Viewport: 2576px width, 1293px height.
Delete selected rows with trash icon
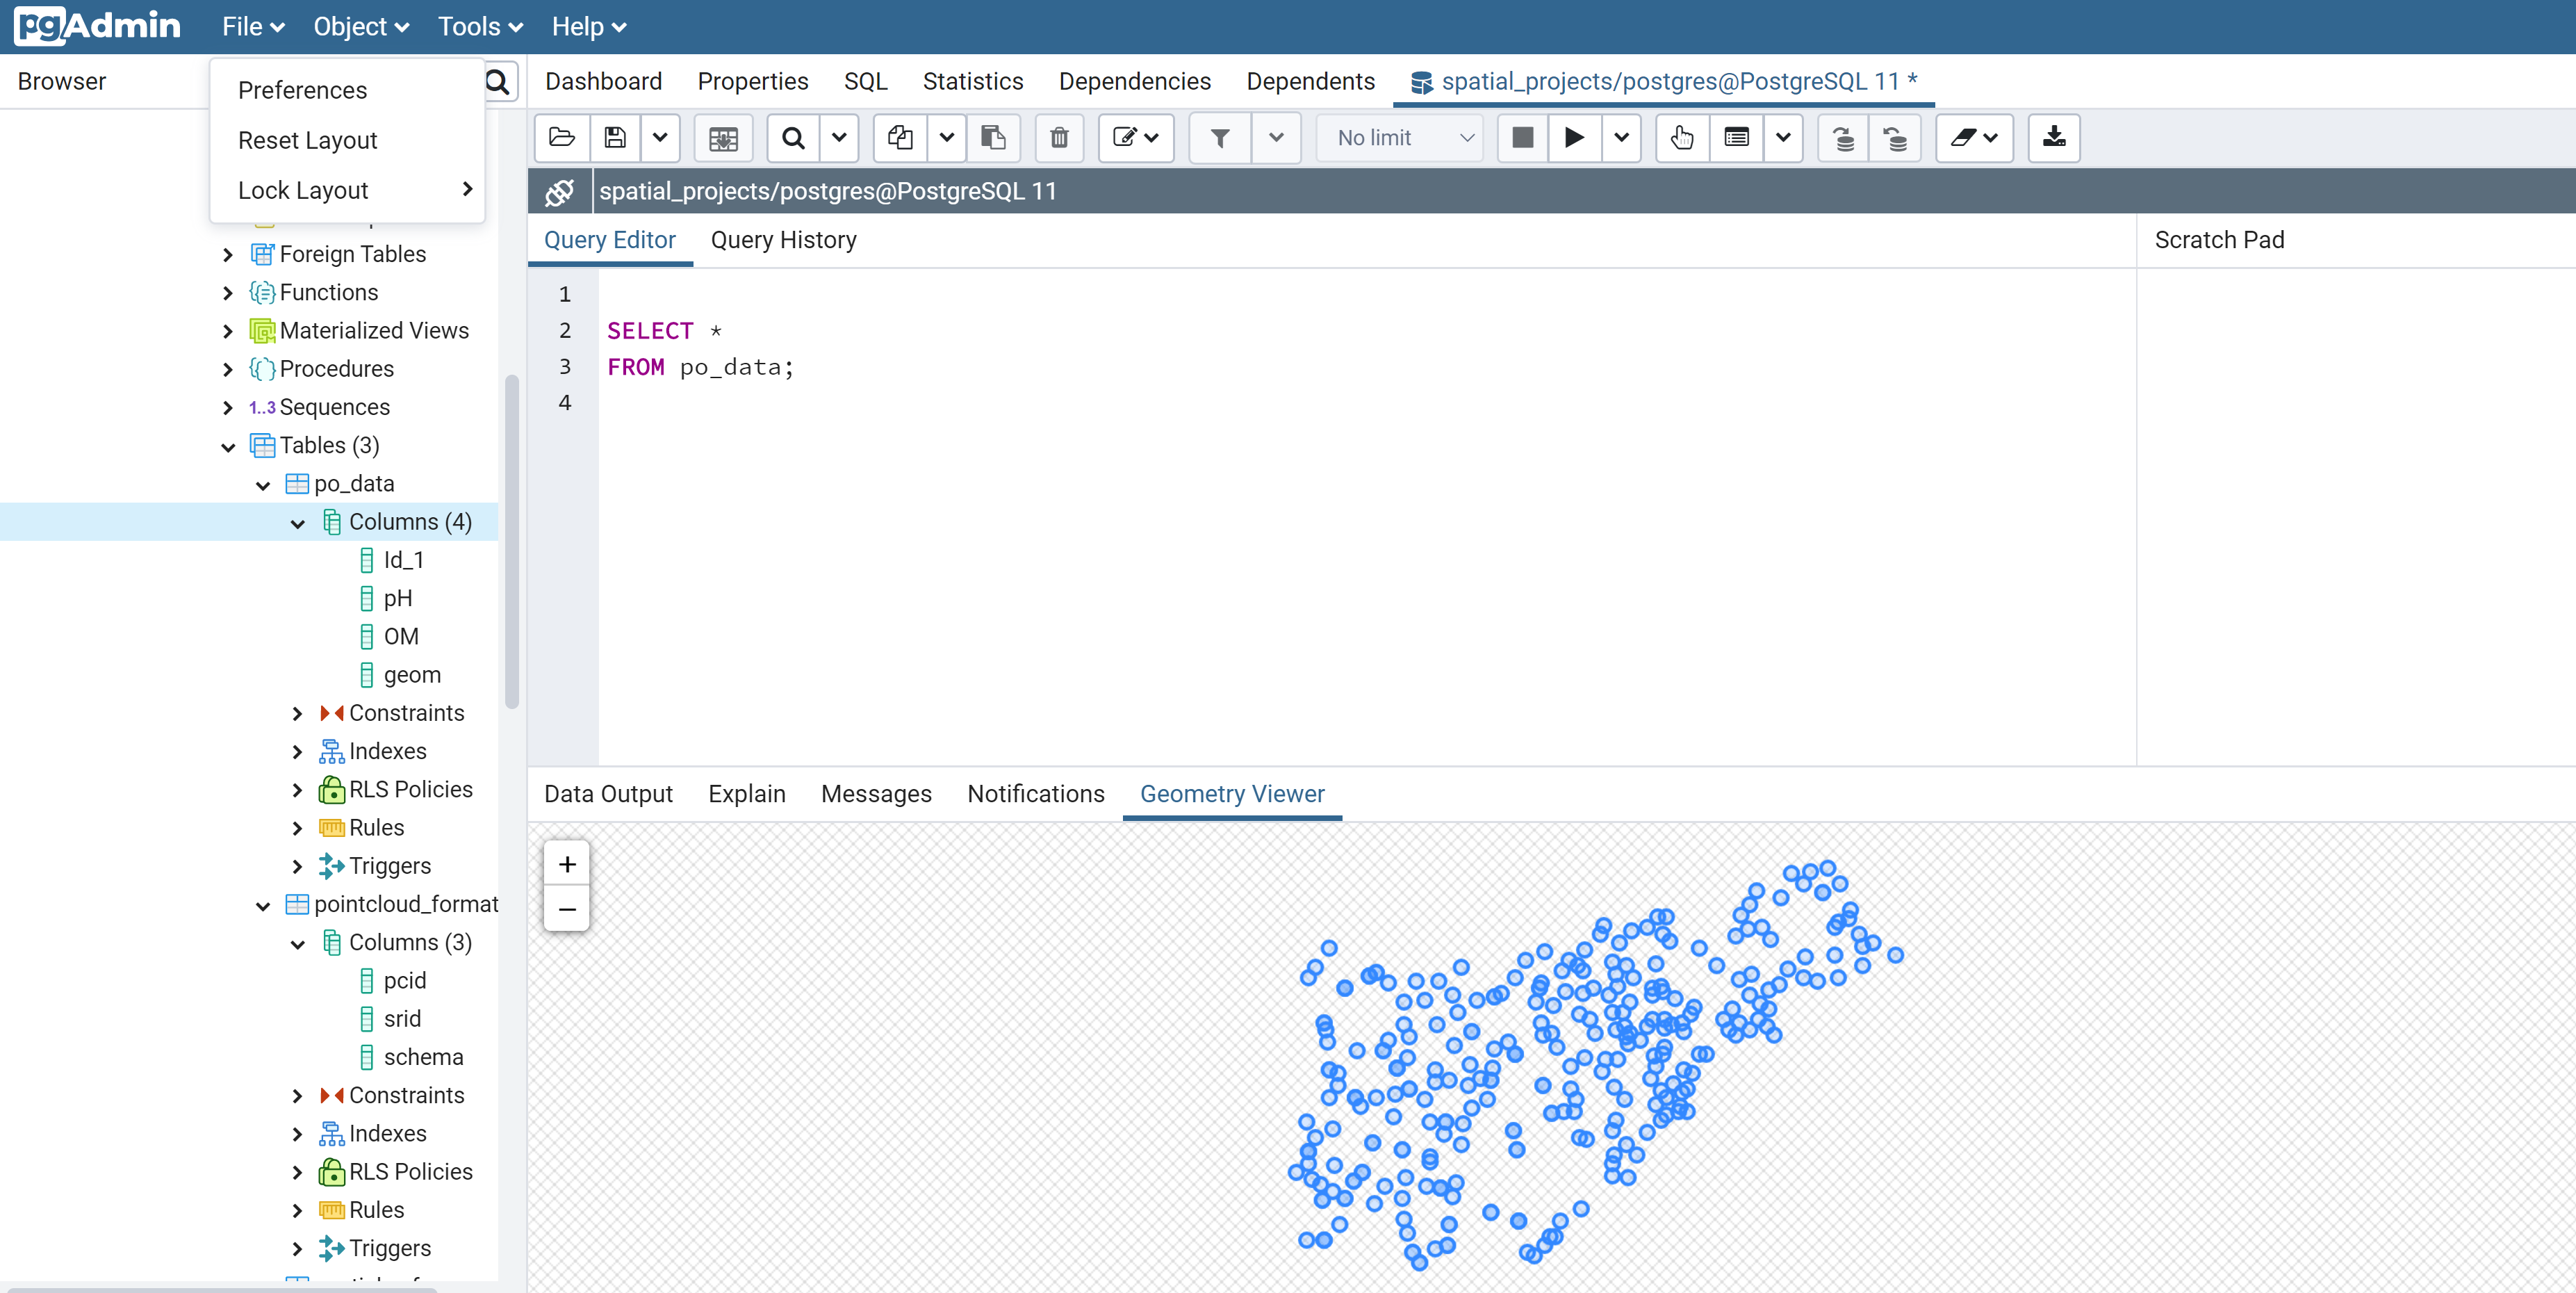[x=1059, y=138]
